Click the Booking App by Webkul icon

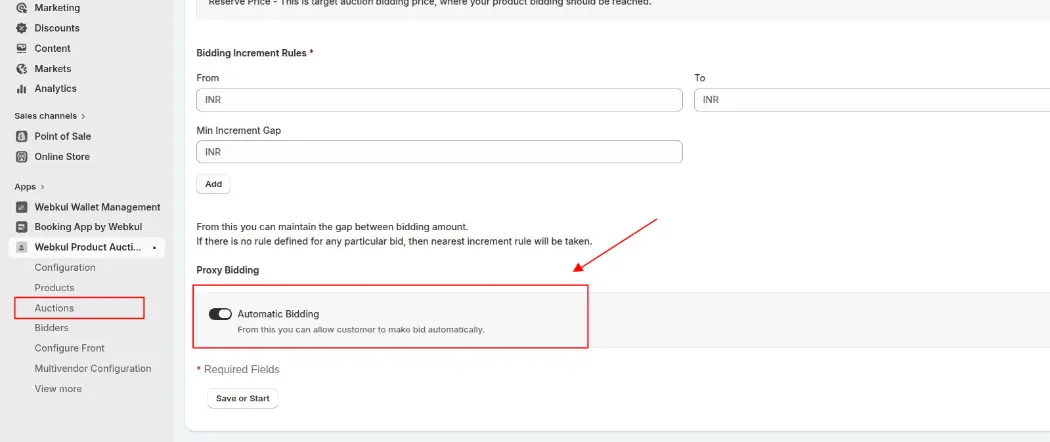pyautogui.click(x=21, y=227)
